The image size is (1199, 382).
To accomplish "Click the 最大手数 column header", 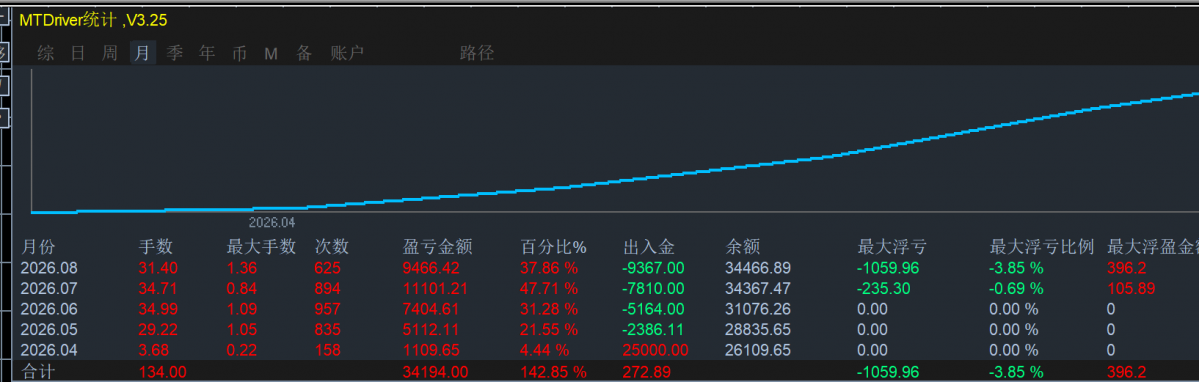I will [262, 247].
